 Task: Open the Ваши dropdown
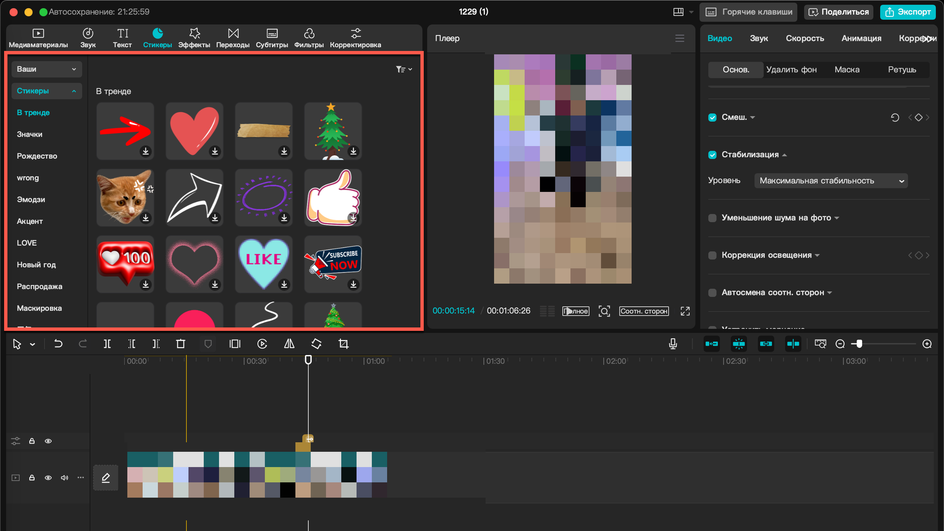pyautogui.click(x=46, y=69)
